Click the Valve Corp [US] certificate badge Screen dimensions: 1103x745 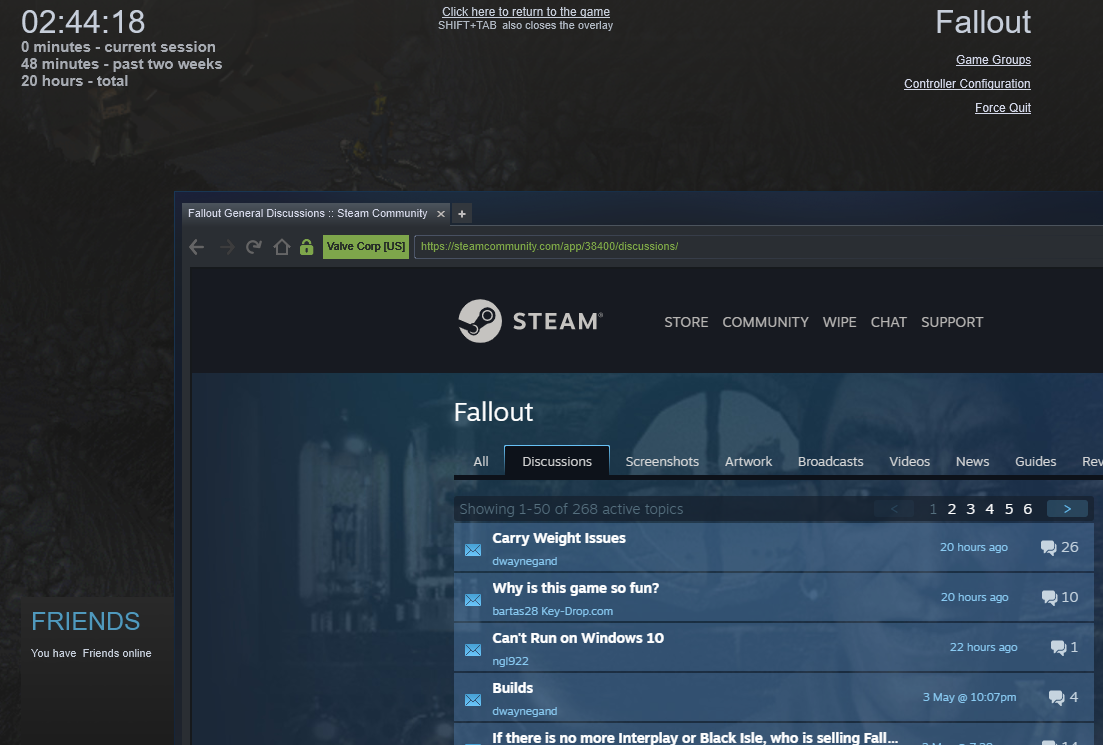pos(366,247)
